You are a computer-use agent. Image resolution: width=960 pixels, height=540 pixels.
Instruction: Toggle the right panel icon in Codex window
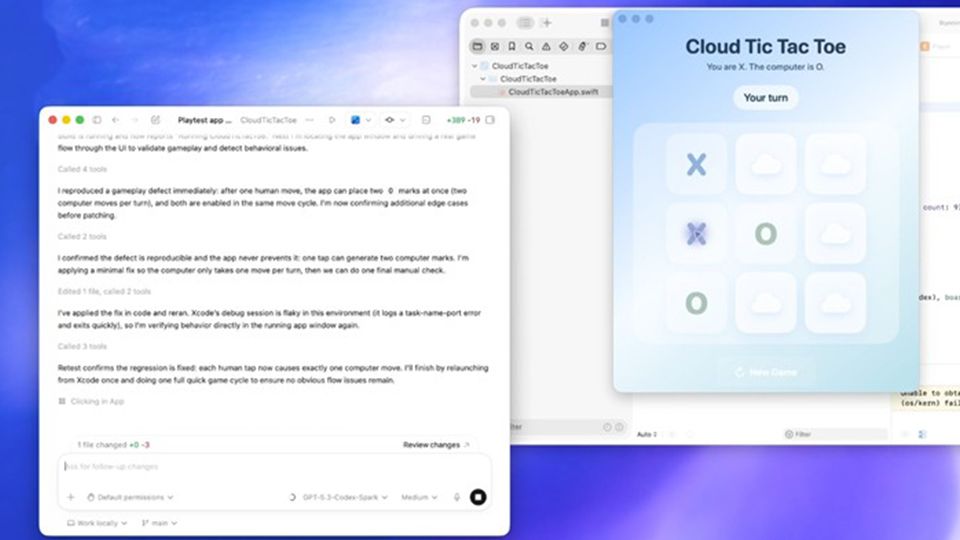pos(490,120)
